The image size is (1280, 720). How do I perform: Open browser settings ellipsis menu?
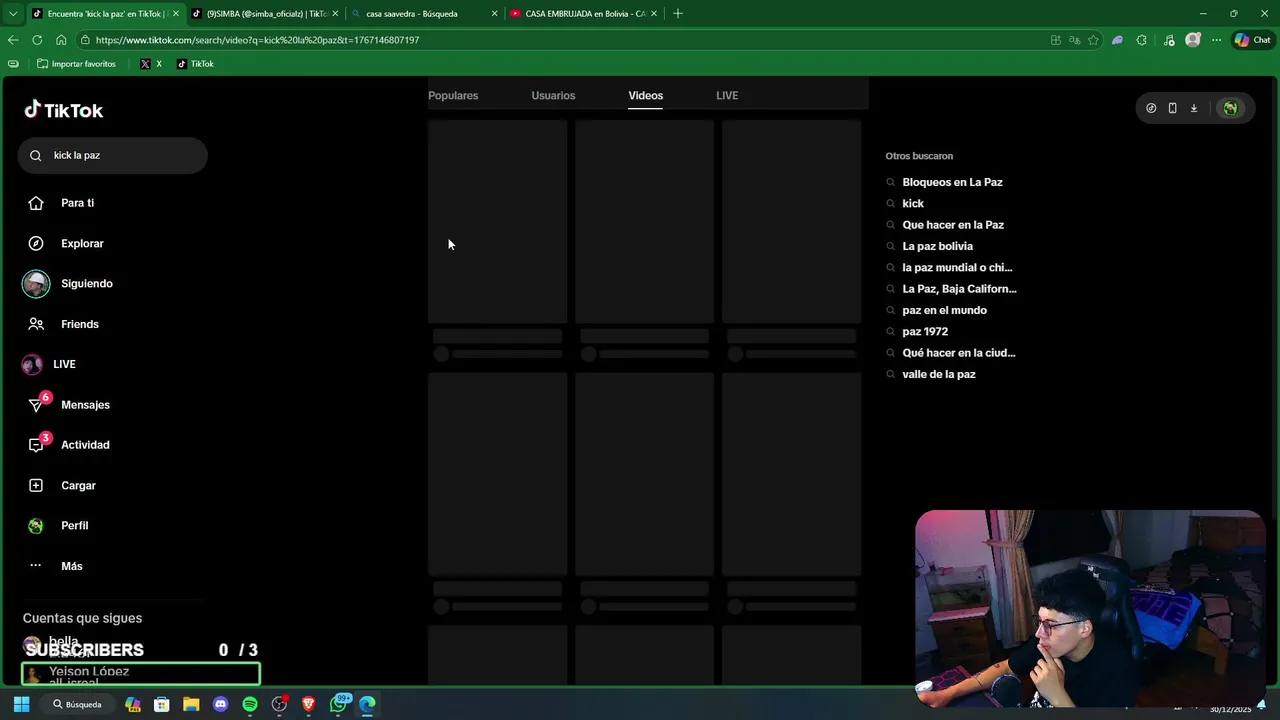pyautogui.click(x=1216, y=40)
